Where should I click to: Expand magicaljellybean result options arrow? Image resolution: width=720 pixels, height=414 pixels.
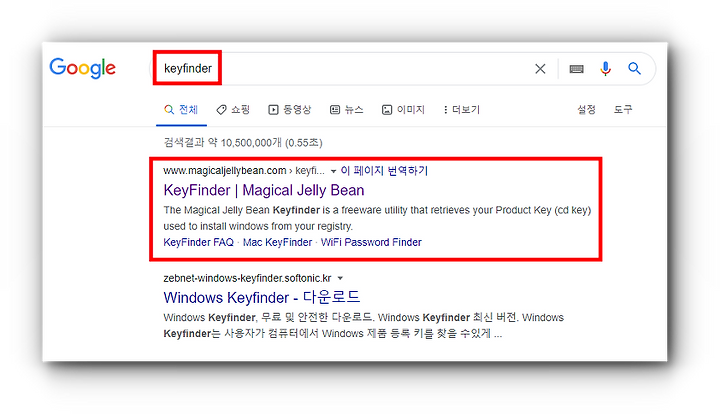tap(333, 171)
